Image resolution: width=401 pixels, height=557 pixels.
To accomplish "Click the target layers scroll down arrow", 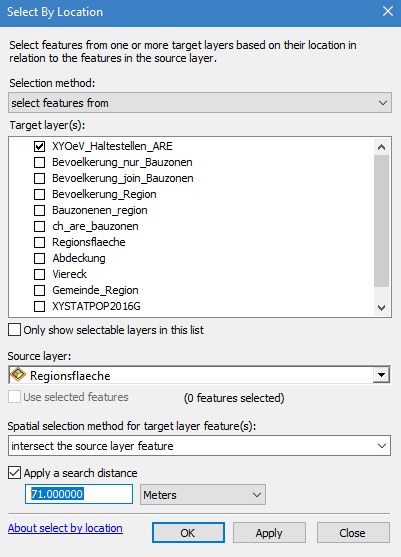I will click(382, 308).
